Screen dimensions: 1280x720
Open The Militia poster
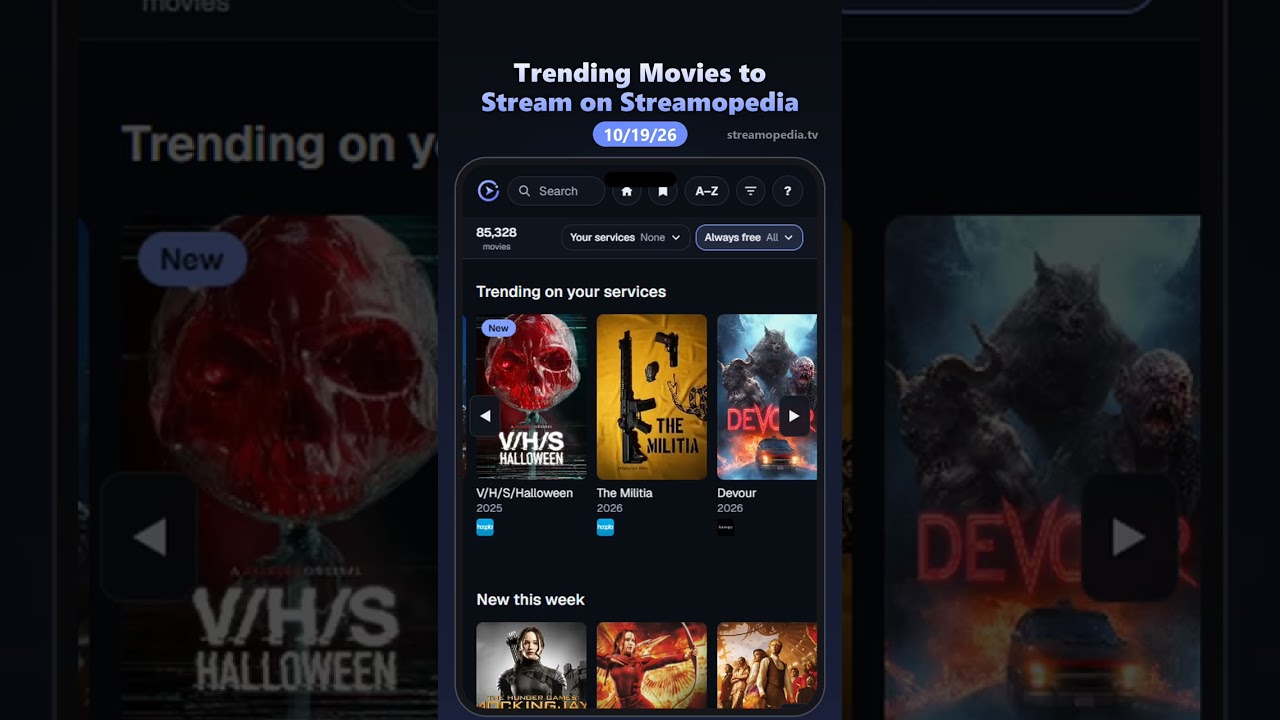pos(652,397)
